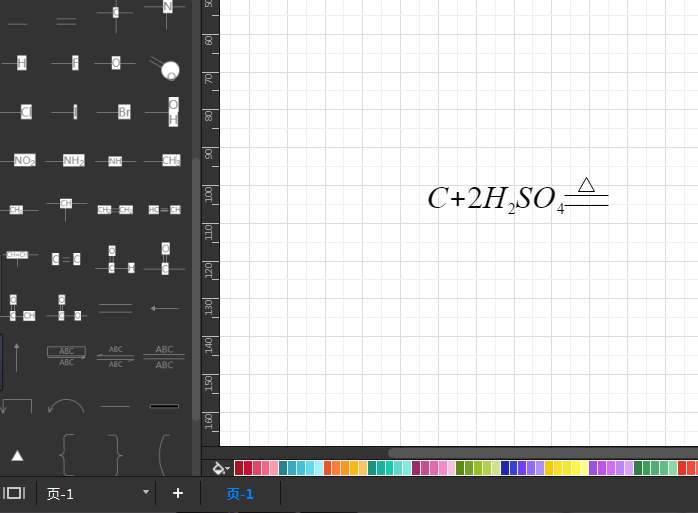This screenshot has width=698, height=513.
Task: Select the double line equals shape
Action: pos(115,308)
